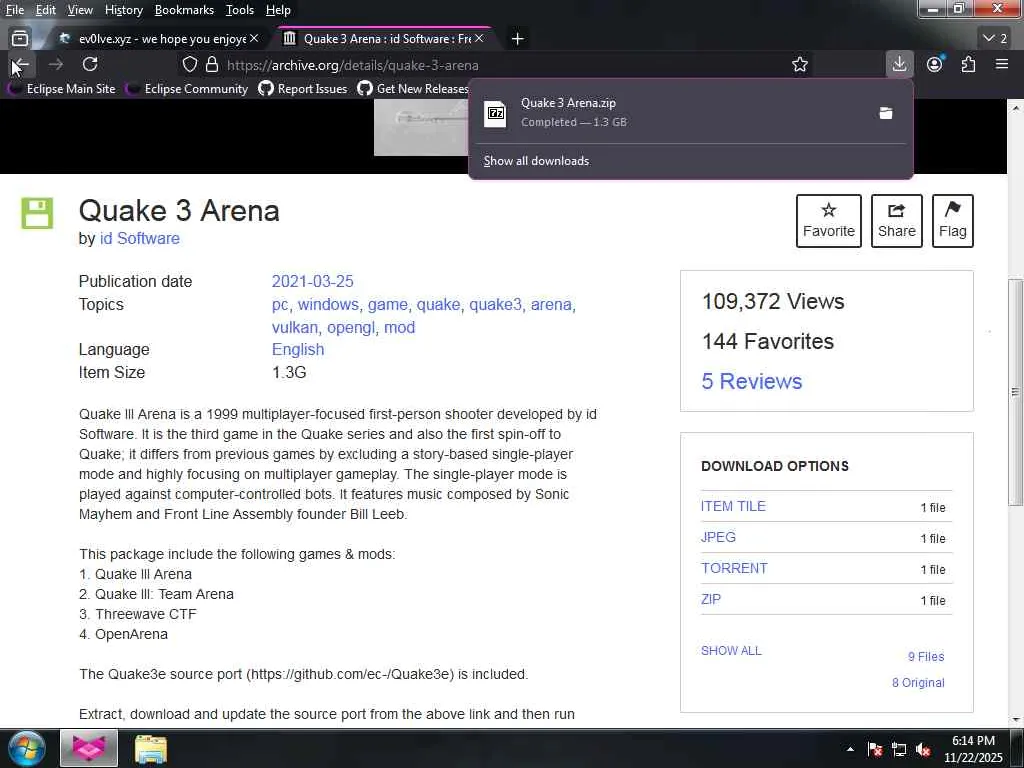The image size is (1024, 768).
Task: Open the 9 Files link
Action: point(926,656)
